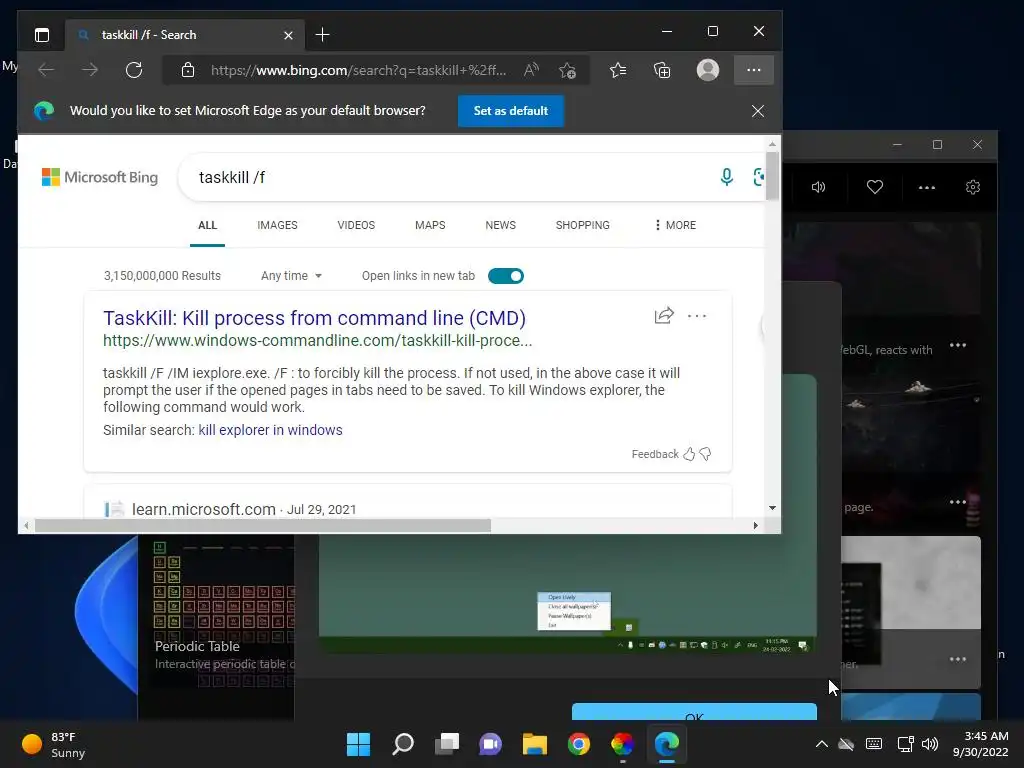Open settings gear in background wallpaper window
This screenshot has width=1024, height=768.
(x=972, y=187)
